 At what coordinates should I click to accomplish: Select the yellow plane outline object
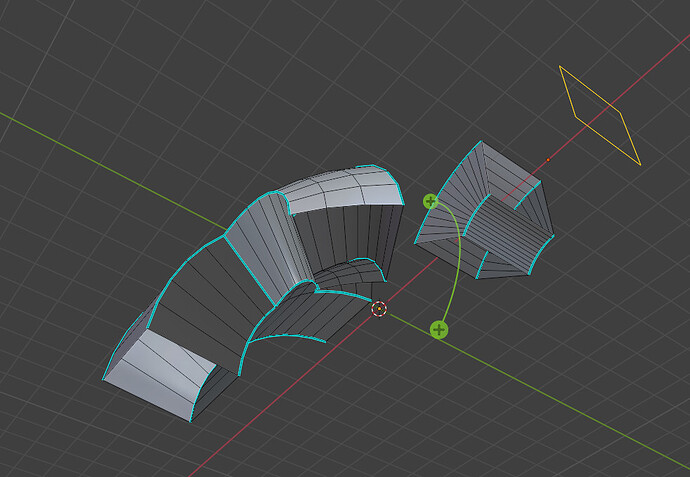[599, 116]
